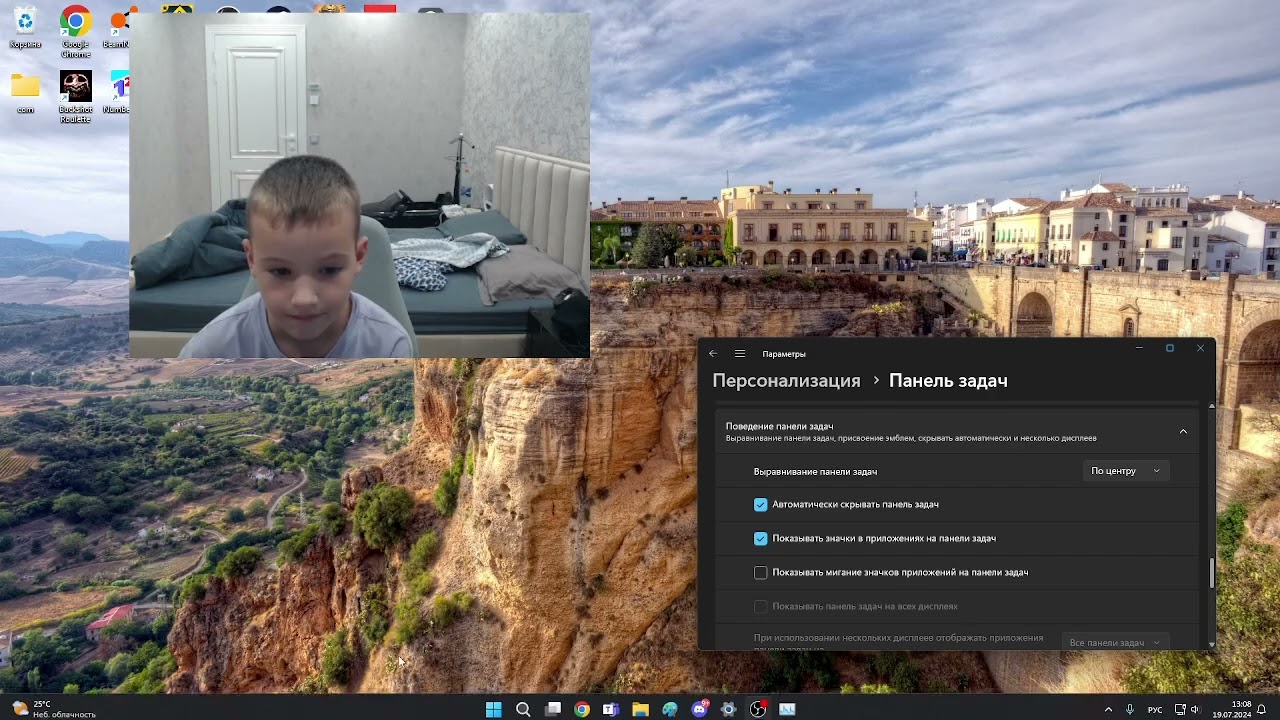The image size is (1280, 720).
Task: Open the monitor graph app on taskbar
Action: (x=787, y=709)
